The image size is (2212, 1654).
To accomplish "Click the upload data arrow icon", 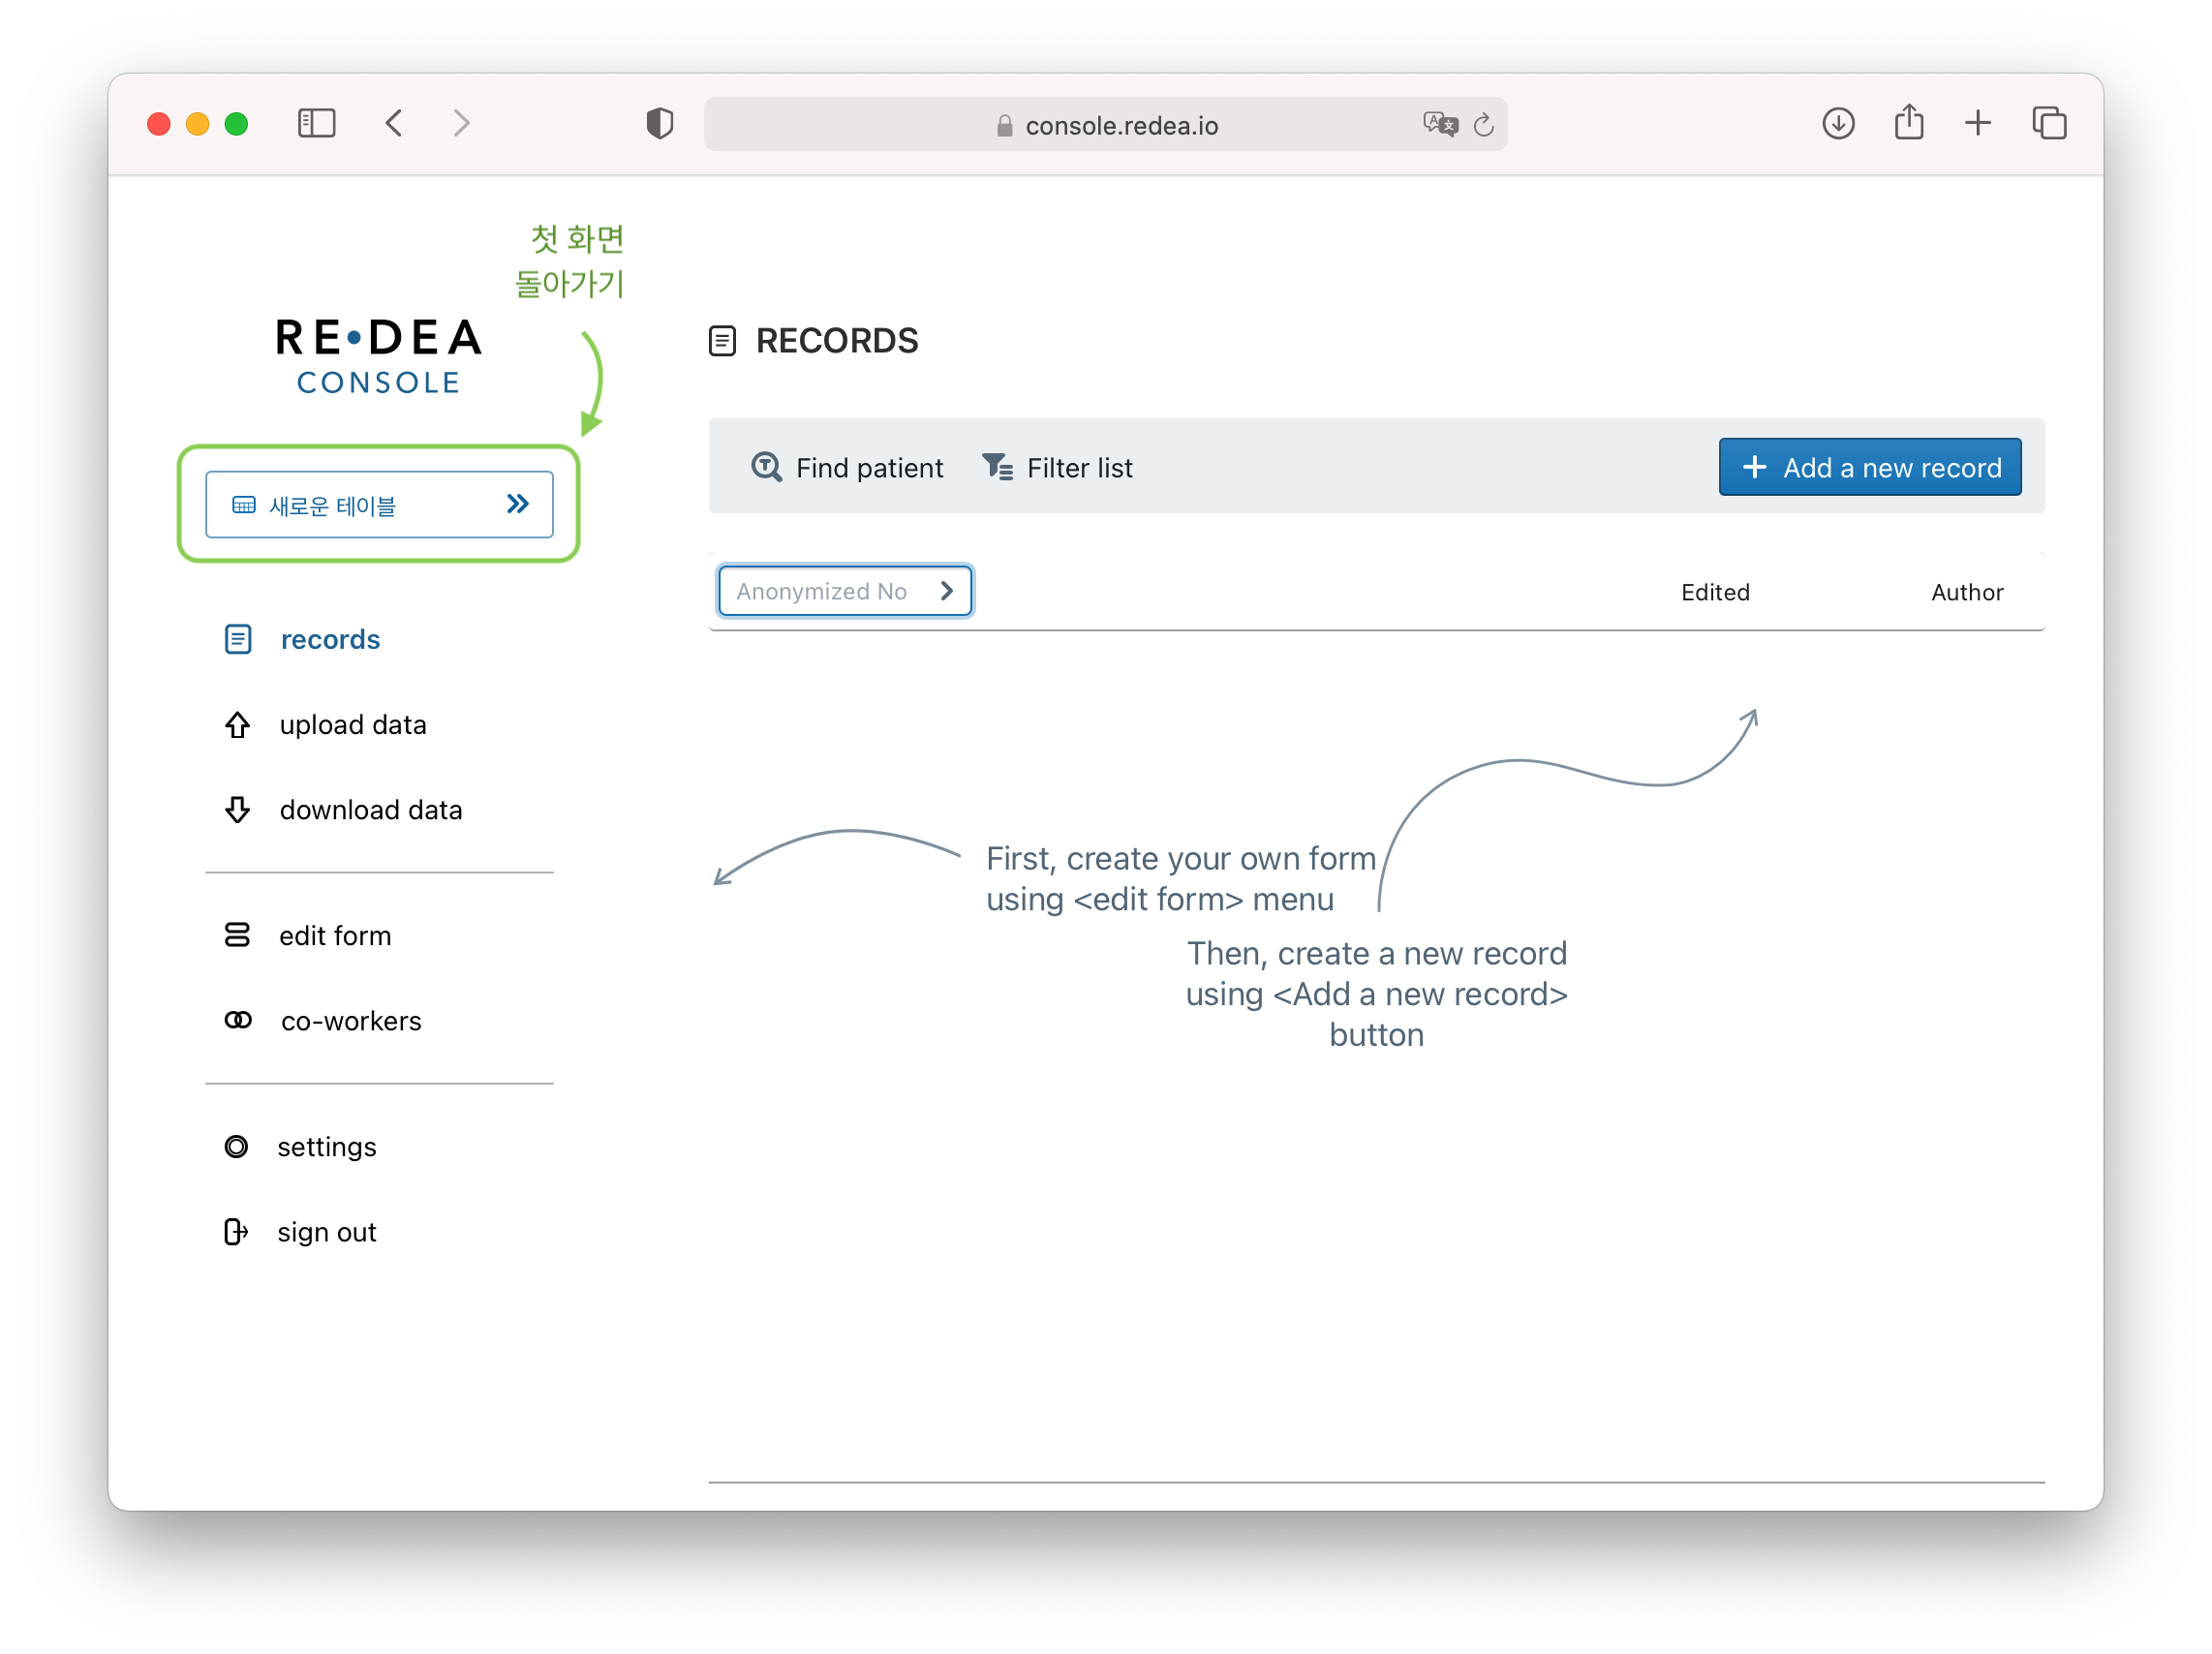I will (x=237, y=725).
